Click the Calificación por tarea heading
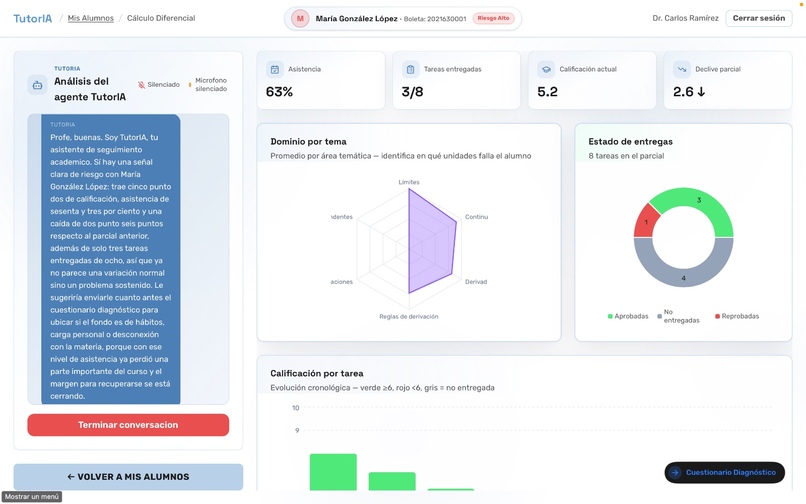The width and height of the screenshot is (806, 504). (317, 373)
